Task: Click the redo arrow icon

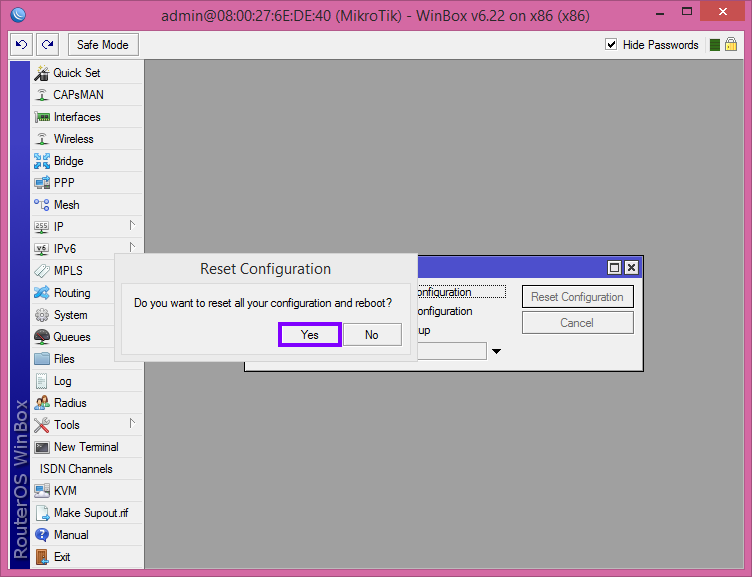Action: click(x=47, y=45)
